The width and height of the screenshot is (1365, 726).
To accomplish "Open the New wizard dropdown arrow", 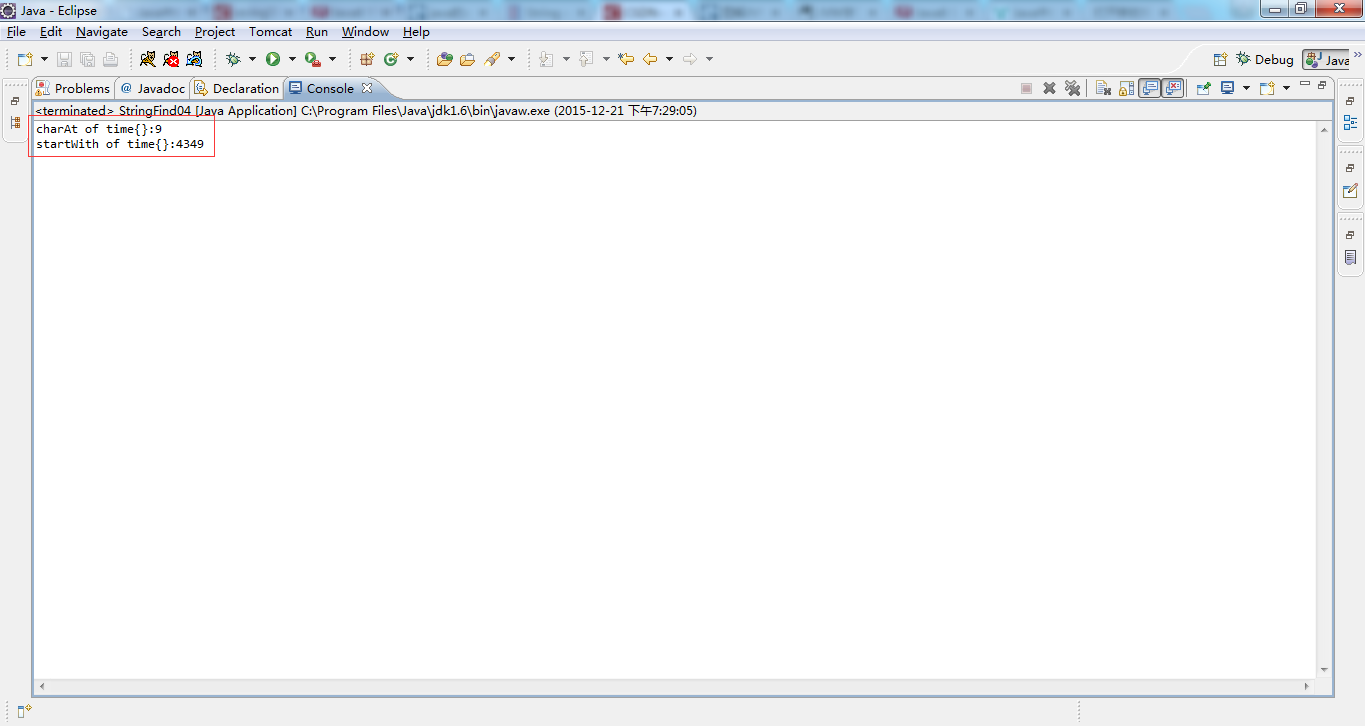I will (x=44, y=59).
